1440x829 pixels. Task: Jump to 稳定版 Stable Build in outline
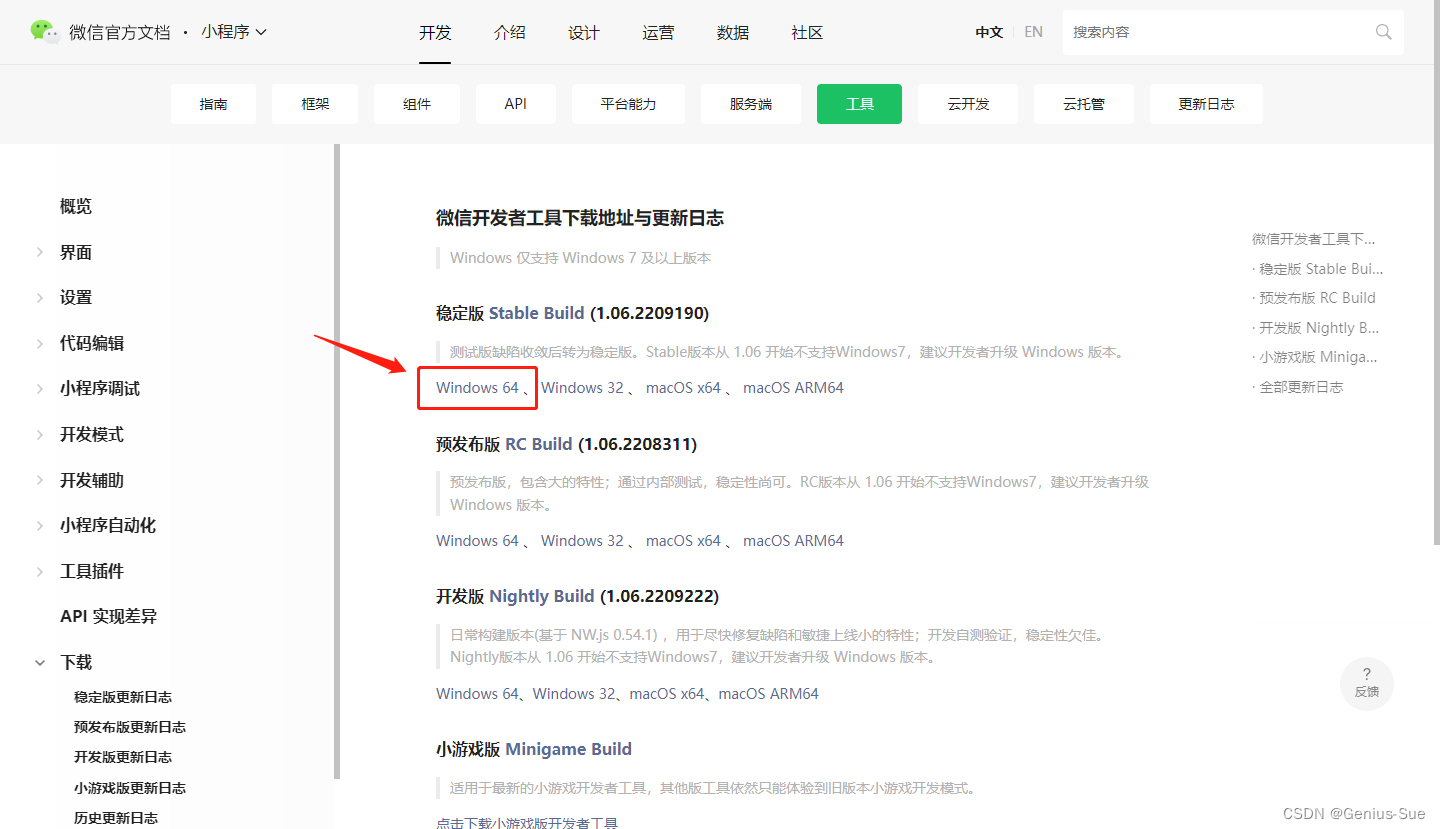point(1318,269)
